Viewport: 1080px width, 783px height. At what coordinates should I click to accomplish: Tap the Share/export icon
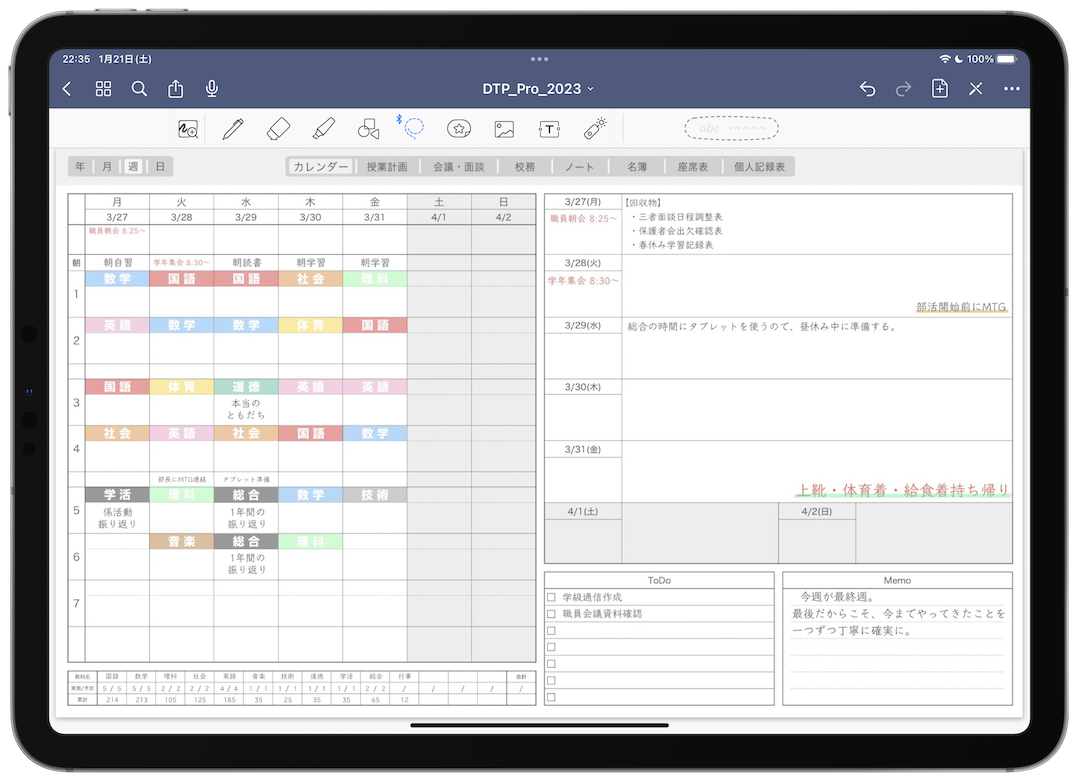coord(176,88)
